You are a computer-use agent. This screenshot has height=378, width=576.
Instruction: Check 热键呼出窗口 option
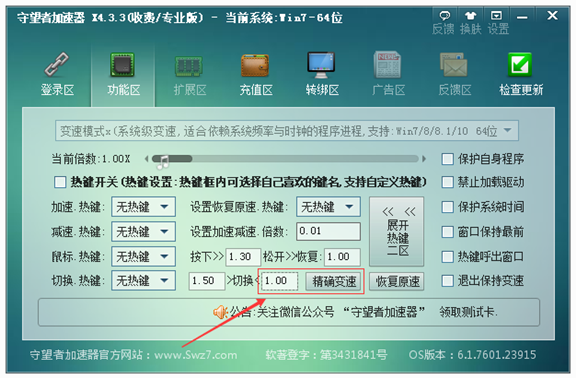tap(447, 256)
